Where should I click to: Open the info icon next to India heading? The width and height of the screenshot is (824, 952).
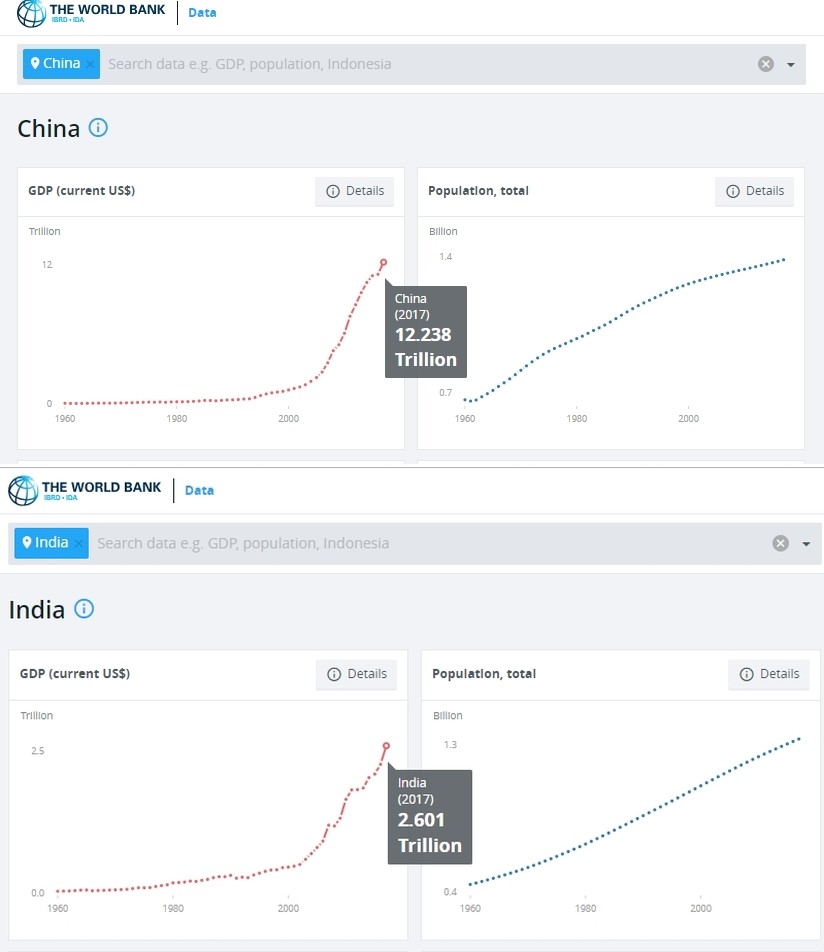coord(84,609)
